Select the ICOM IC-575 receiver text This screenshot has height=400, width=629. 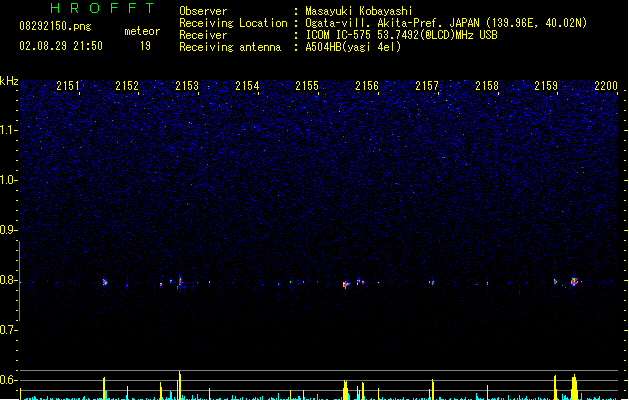click(401, 35)
